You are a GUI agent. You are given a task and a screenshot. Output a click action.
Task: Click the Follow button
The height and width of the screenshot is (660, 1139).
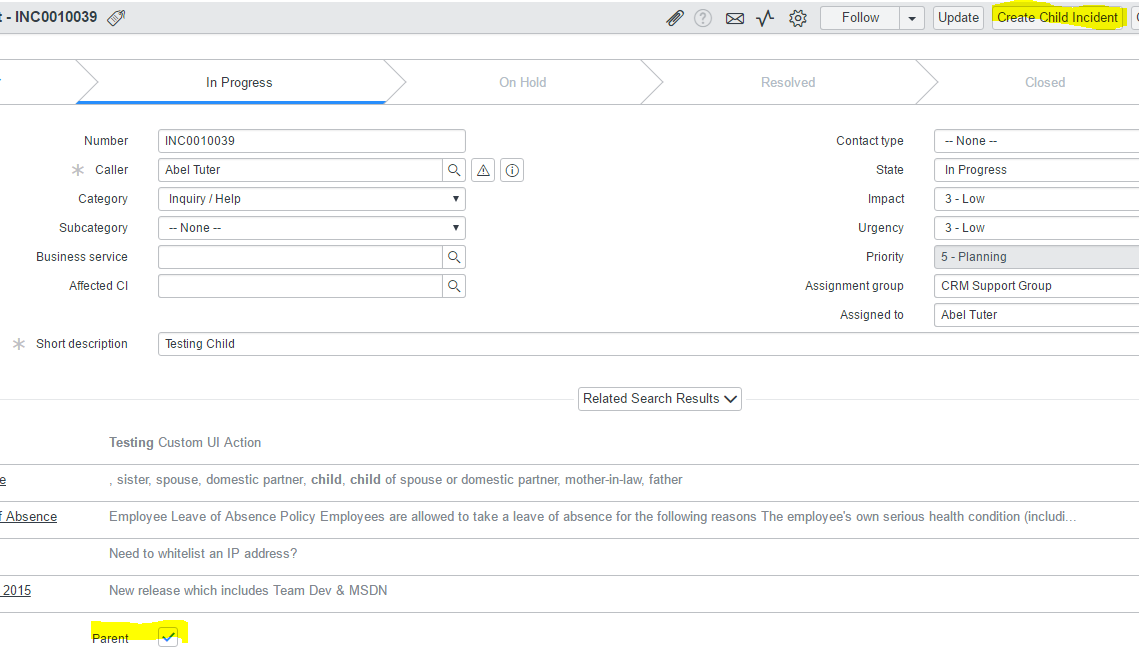tap(860, 18)
